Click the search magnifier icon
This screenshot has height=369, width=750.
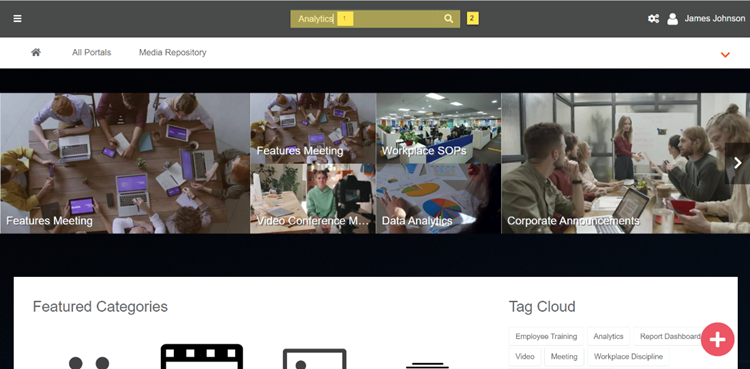pyautogui.click(x=448, y=19)
